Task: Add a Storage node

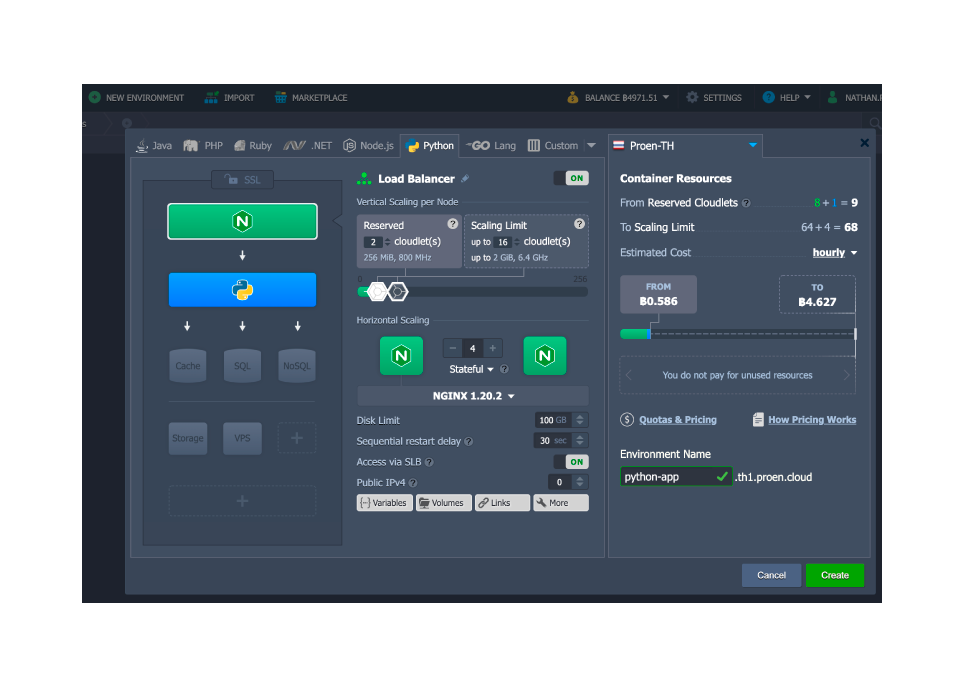Action: [x=188, y=438]
